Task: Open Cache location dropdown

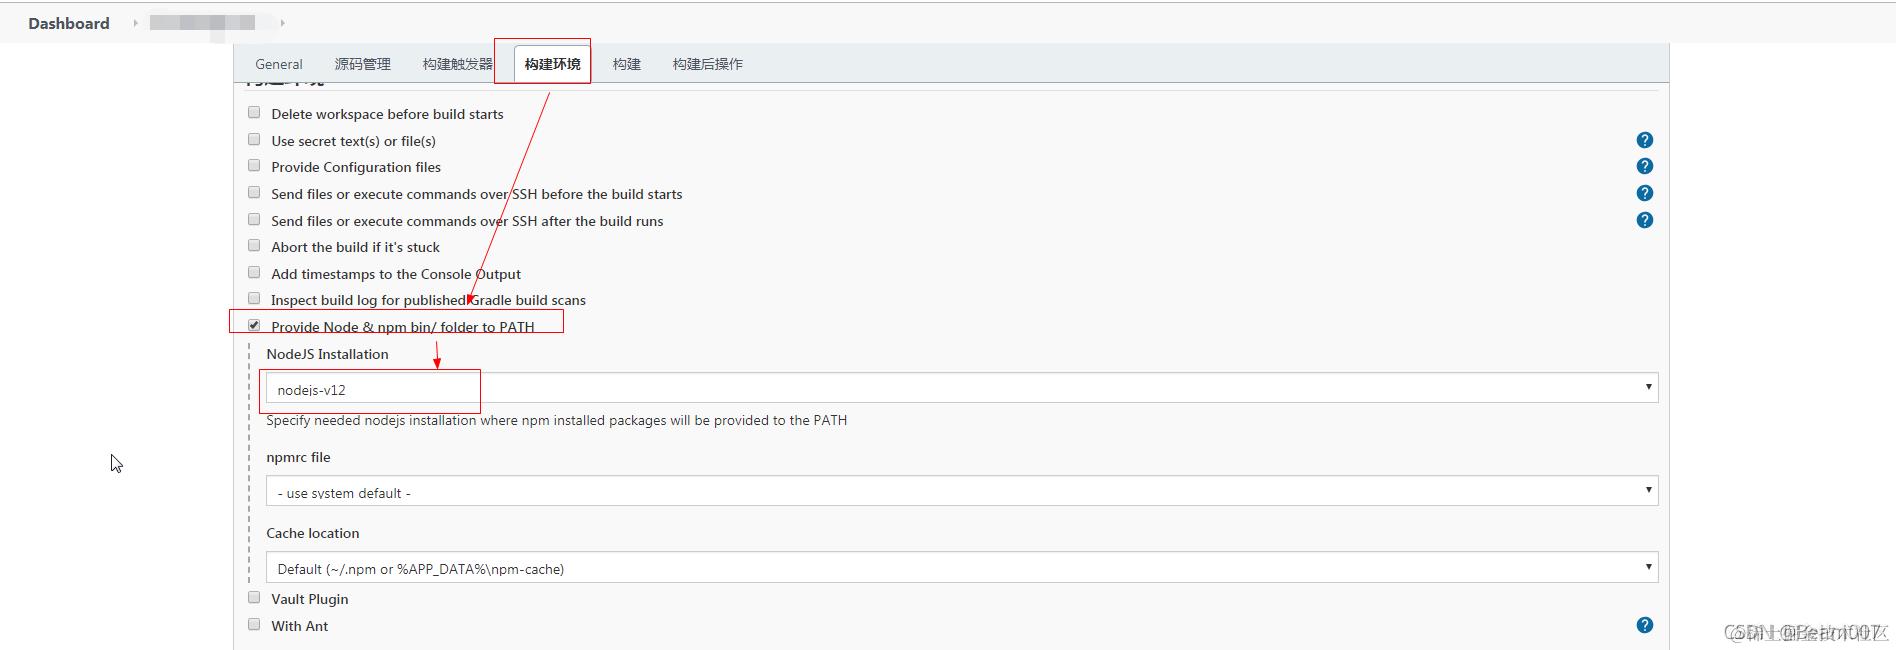Action: [962, 567]
